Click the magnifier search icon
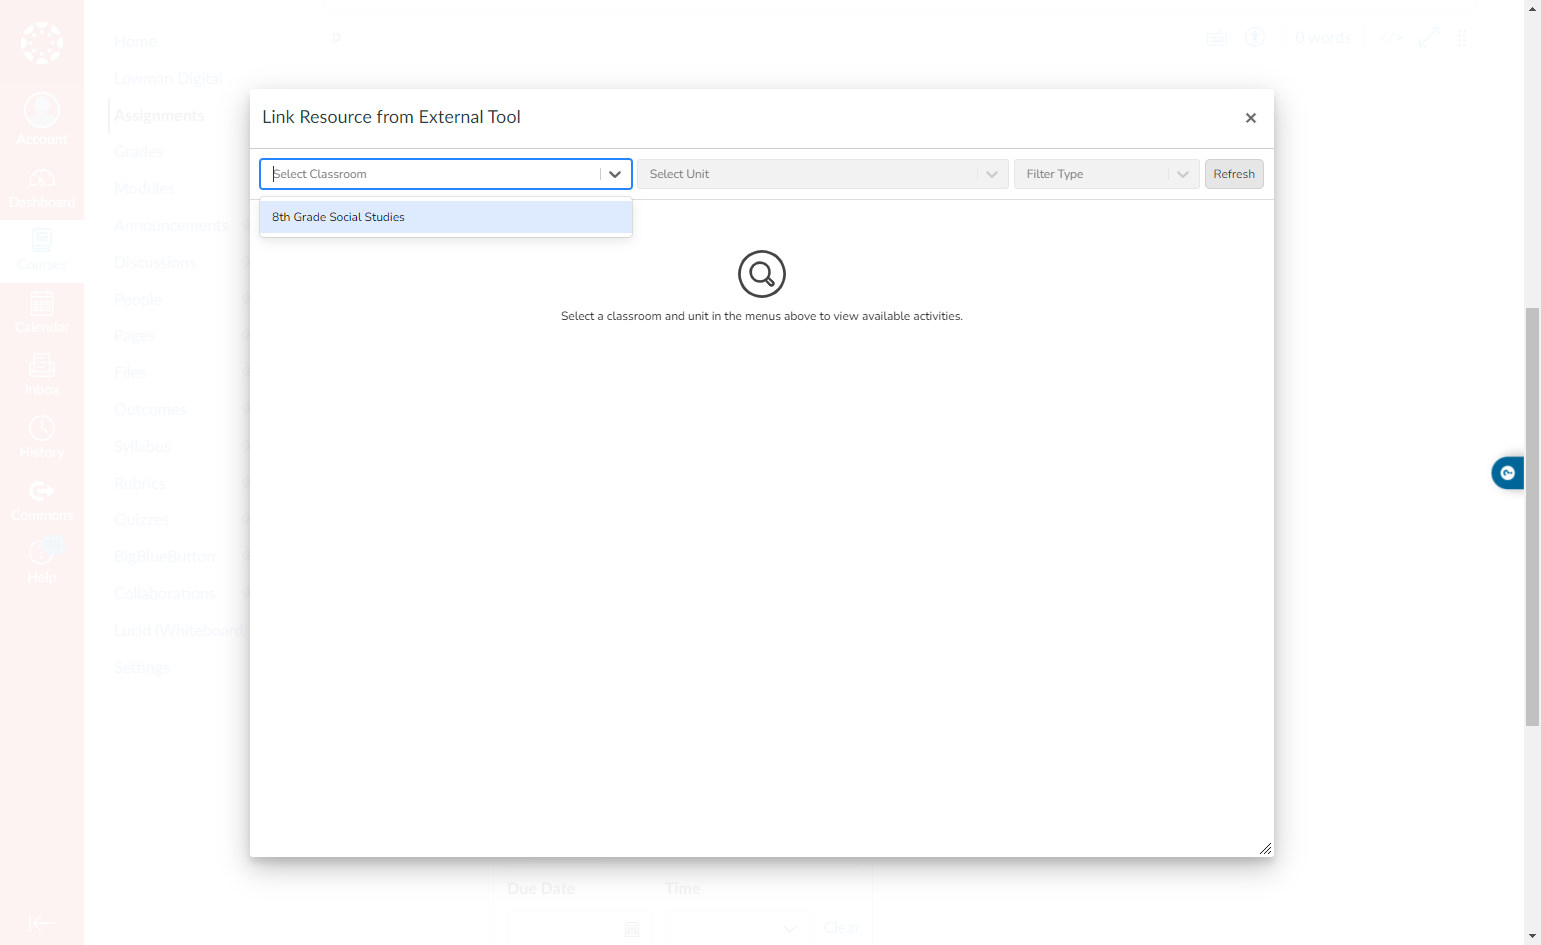The width and height of the screenshot is (1541, 945). 762,274
